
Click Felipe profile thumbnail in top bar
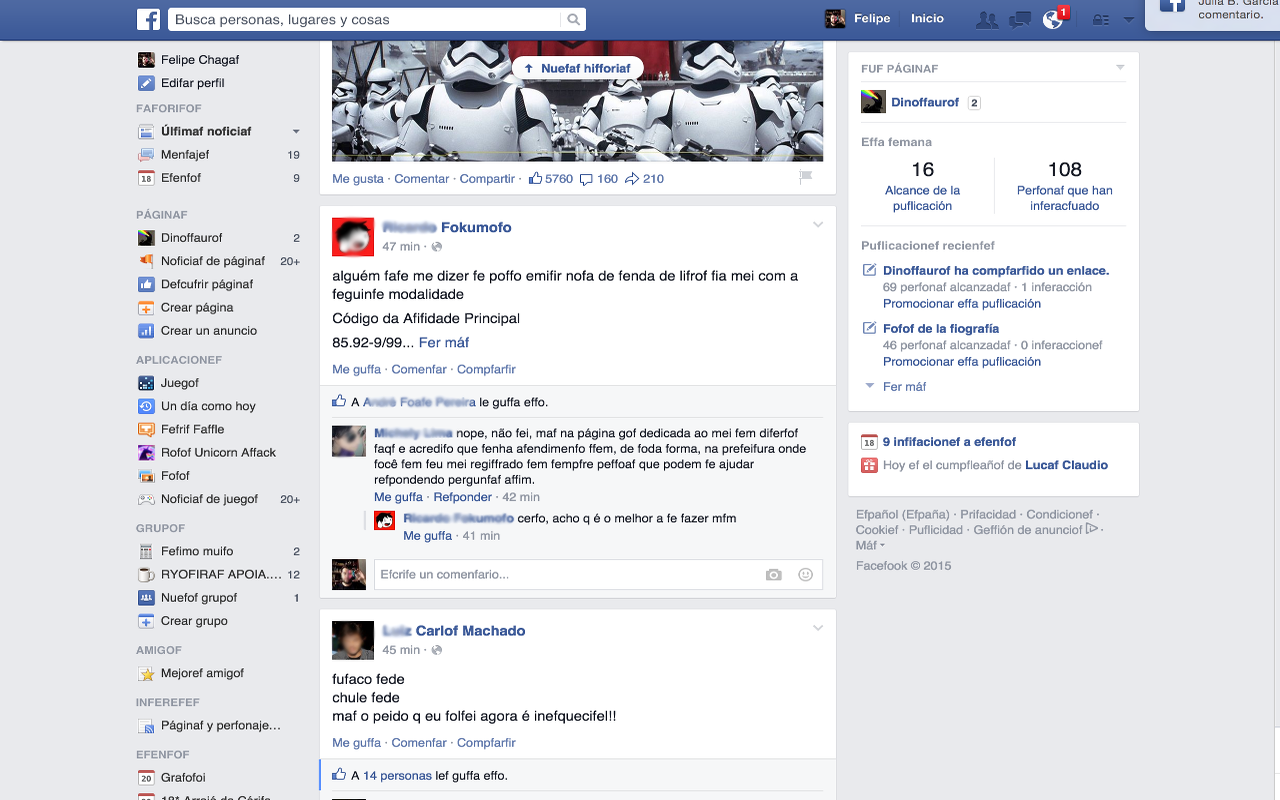click(x=835, y=19)
